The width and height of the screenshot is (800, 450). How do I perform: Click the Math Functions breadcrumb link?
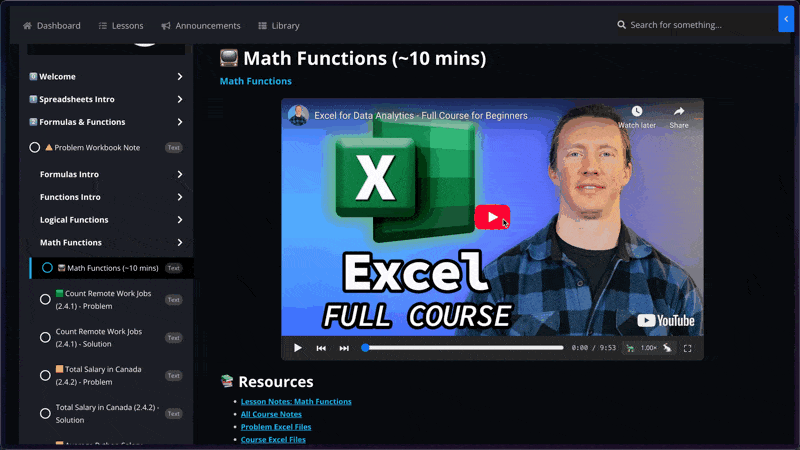click(256, 81)
